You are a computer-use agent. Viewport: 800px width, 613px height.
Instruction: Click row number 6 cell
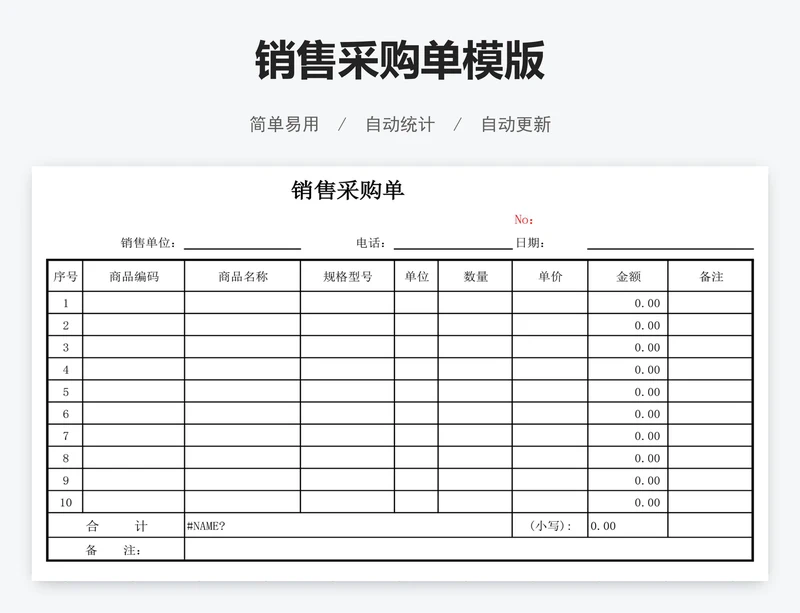coord(65,413)
